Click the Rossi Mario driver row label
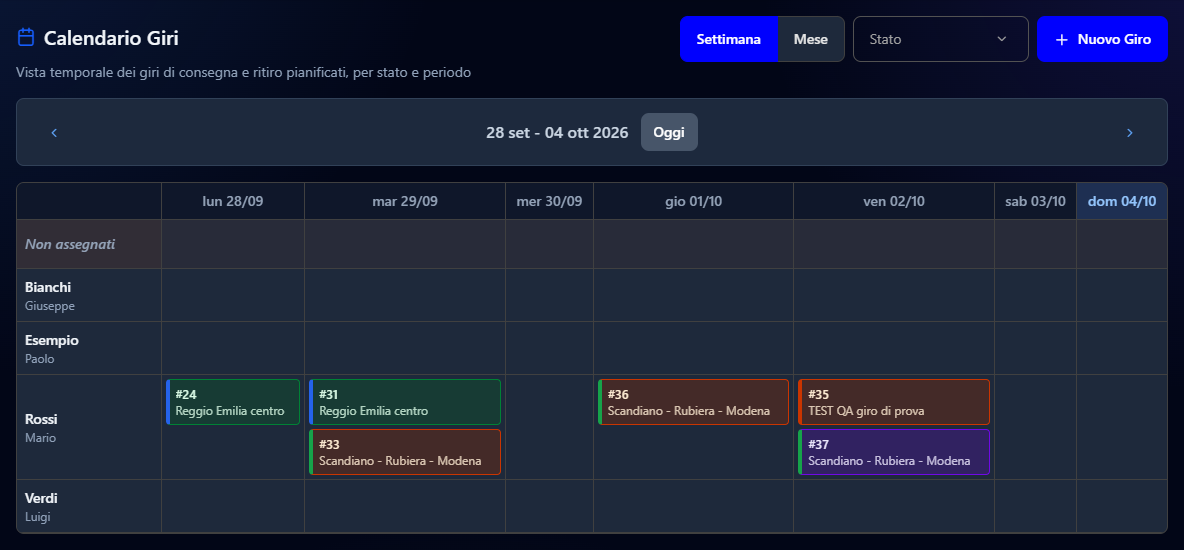Image resolution: width=1184 pixels, height=550 pixels. (x=89, y=427)
